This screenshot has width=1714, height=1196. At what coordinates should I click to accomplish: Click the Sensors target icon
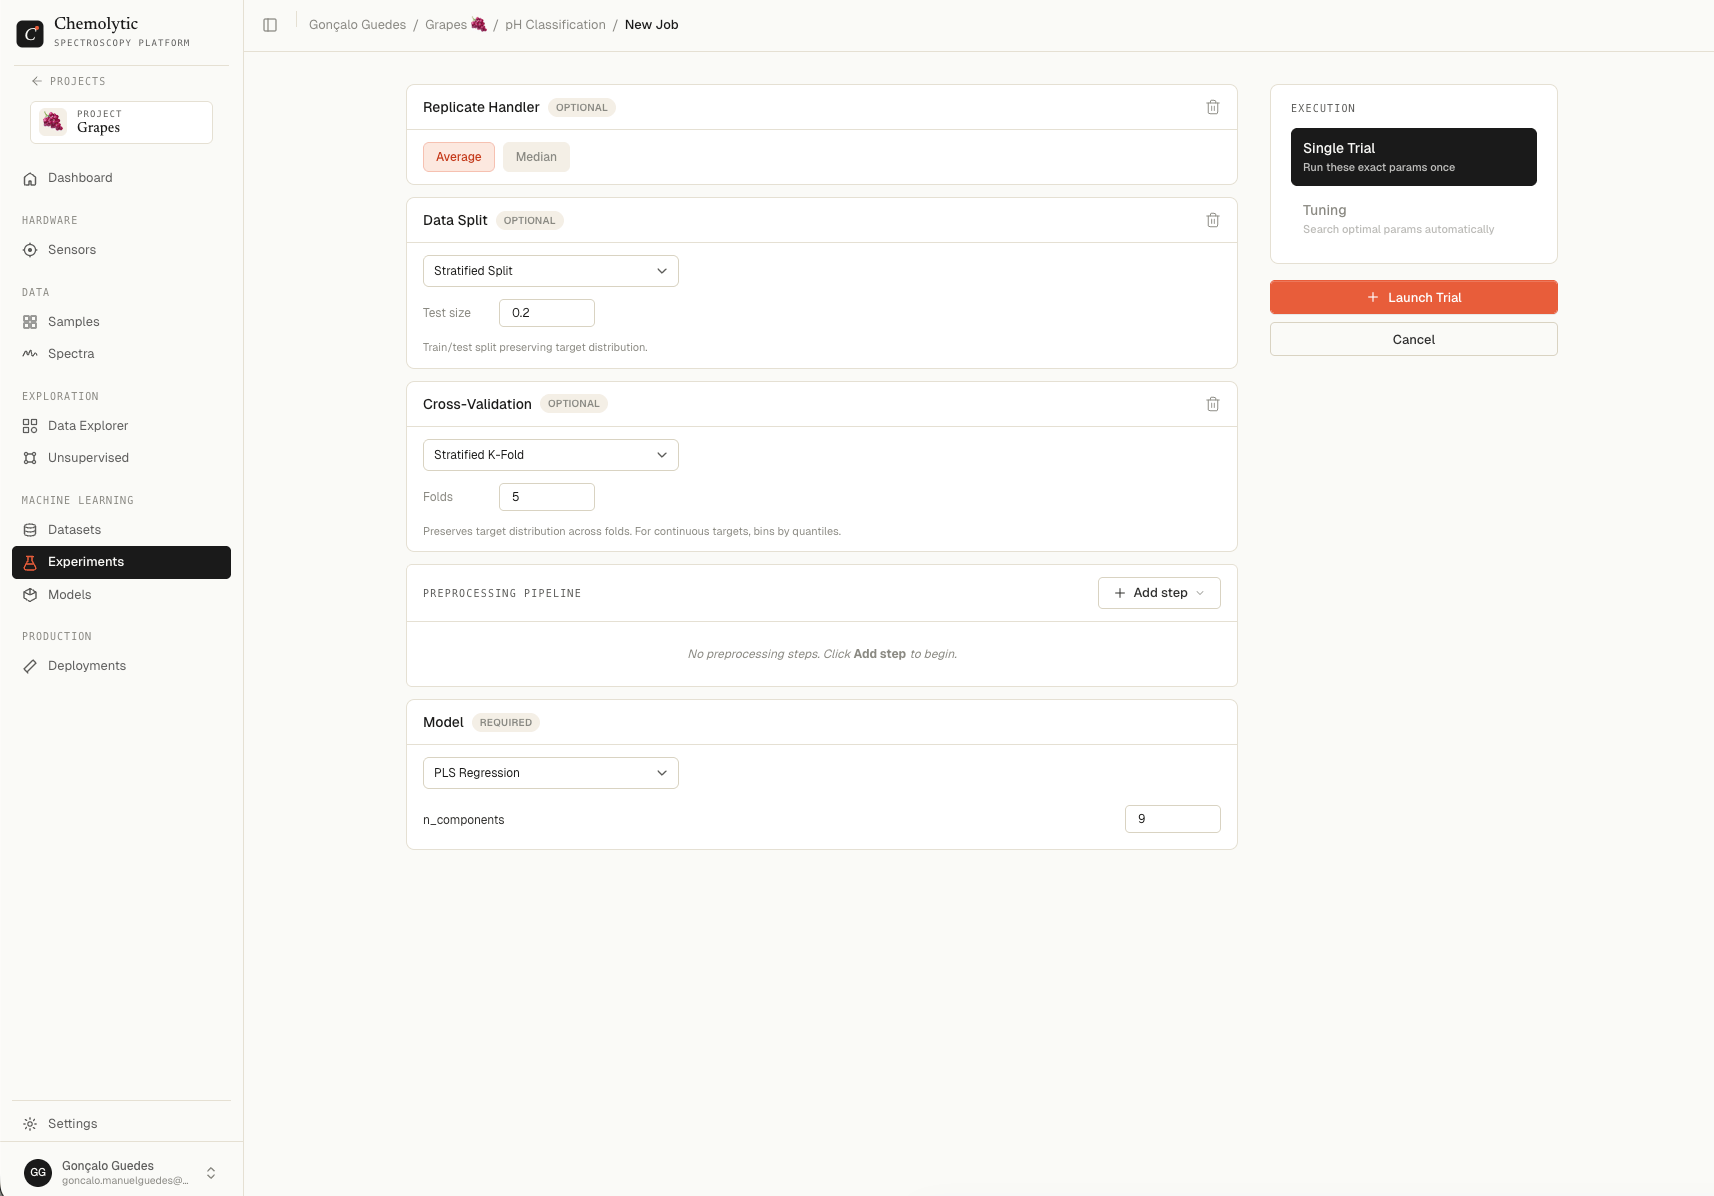click(30, 250)
